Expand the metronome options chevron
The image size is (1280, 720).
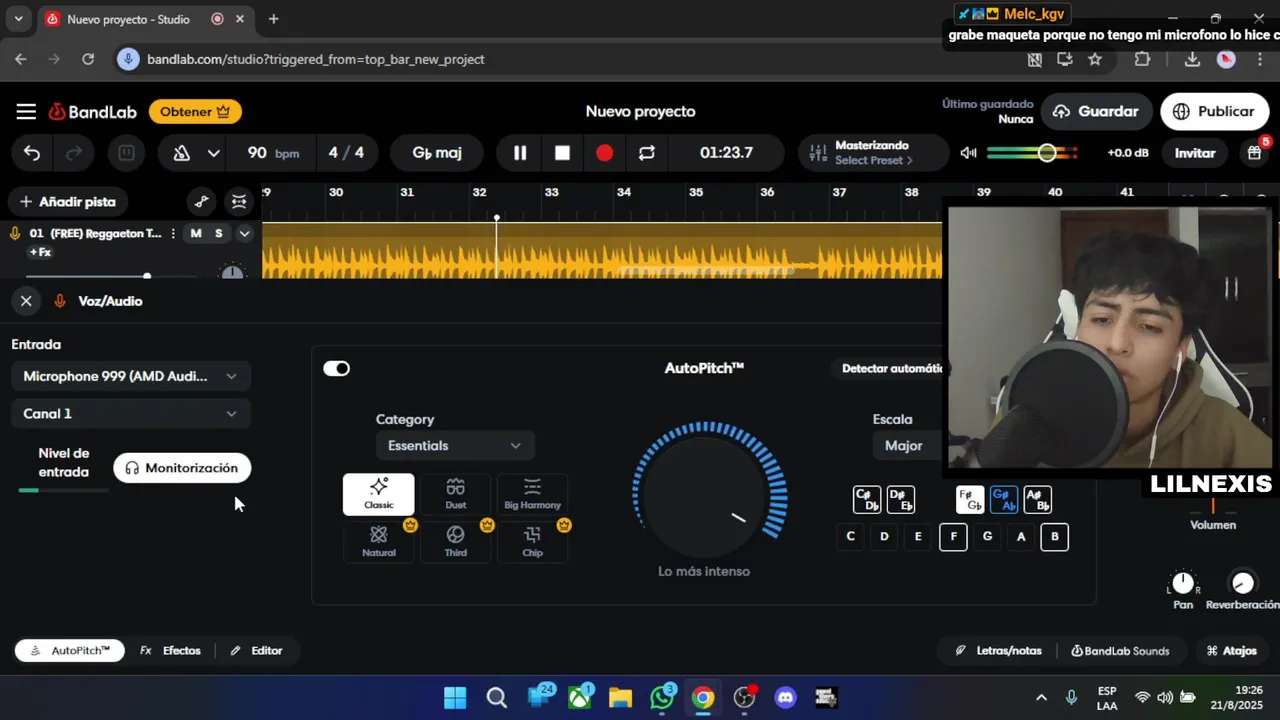(213, 153)
